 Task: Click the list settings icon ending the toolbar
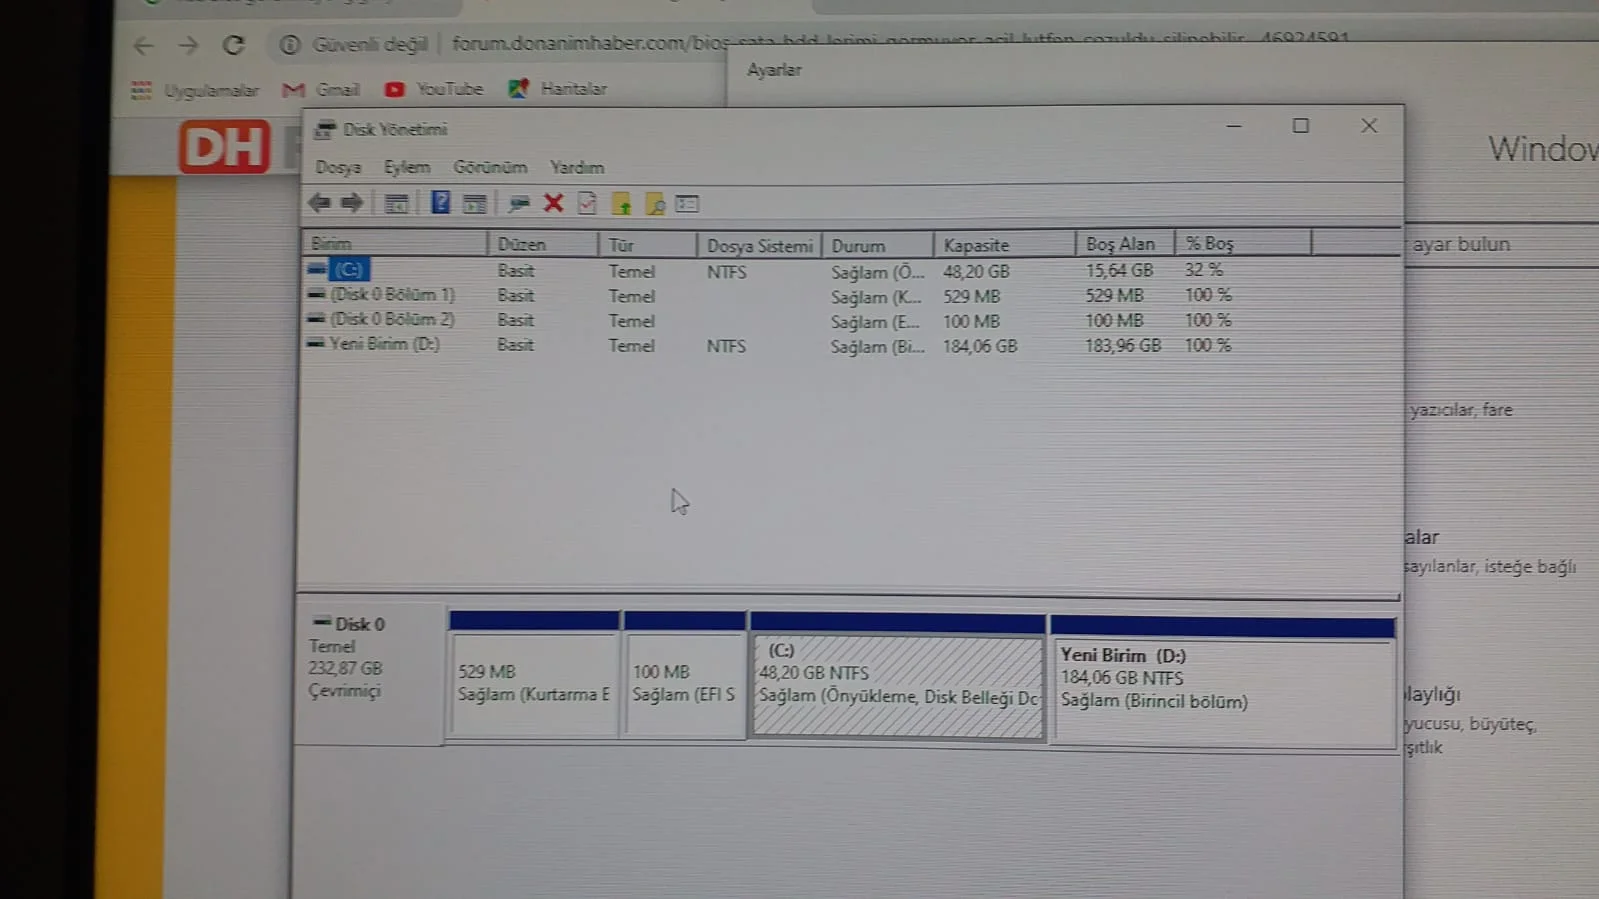(x=687, y=204)
